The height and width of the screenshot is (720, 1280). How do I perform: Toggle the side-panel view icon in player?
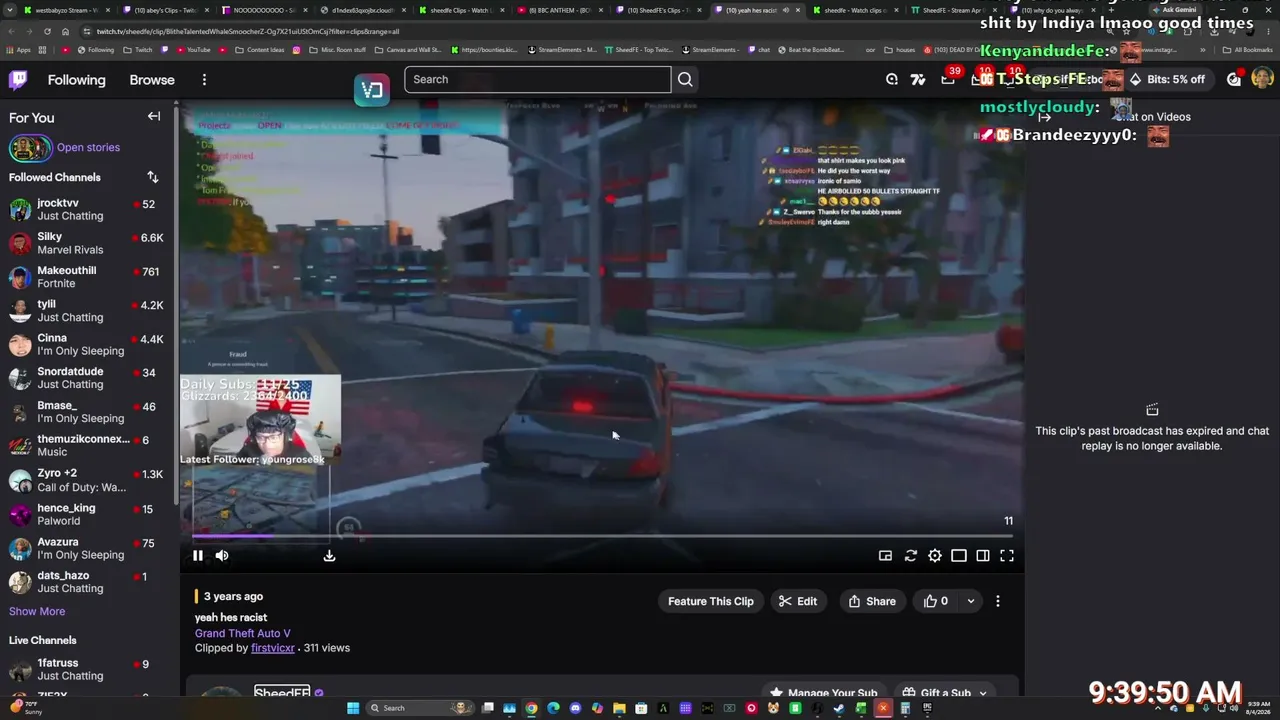tap(983, 556)
